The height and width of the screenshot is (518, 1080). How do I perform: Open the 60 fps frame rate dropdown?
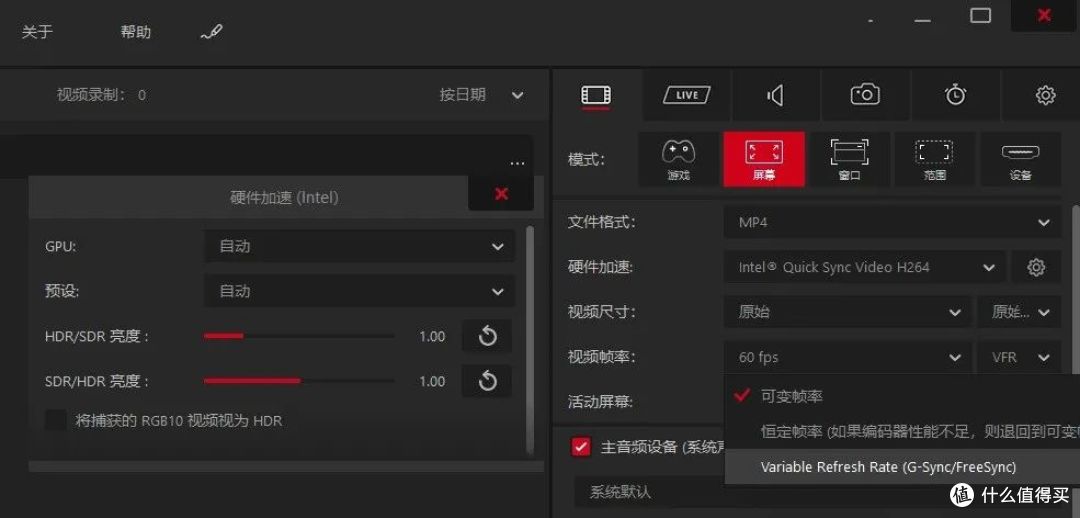point(847,358)
